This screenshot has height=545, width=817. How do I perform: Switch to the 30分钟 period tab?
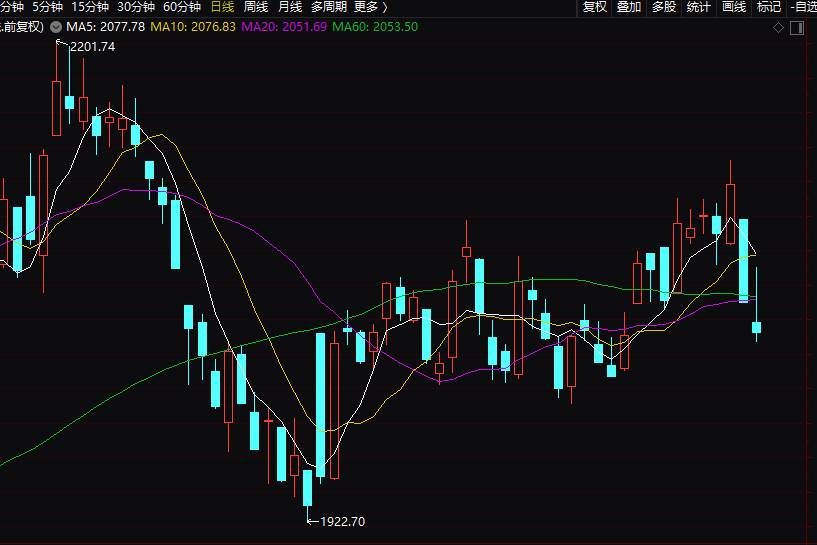tap(136, 7)
